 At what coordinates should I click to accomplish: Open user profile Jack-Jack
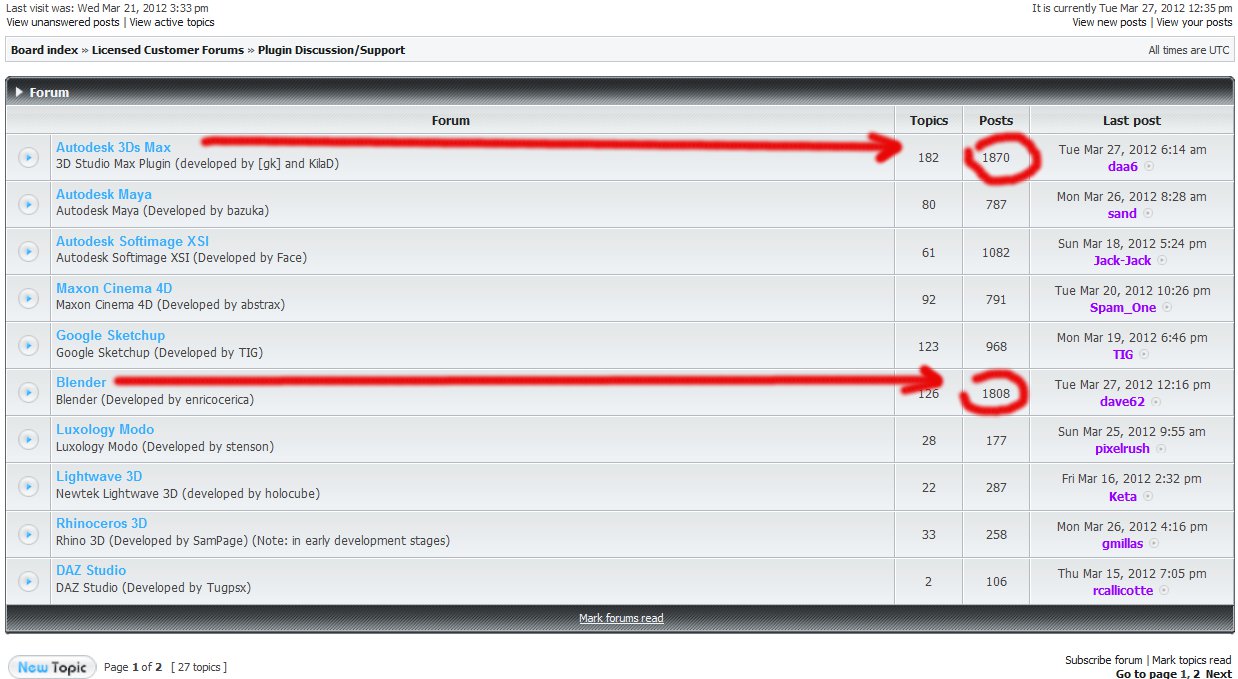point(1122,261)
